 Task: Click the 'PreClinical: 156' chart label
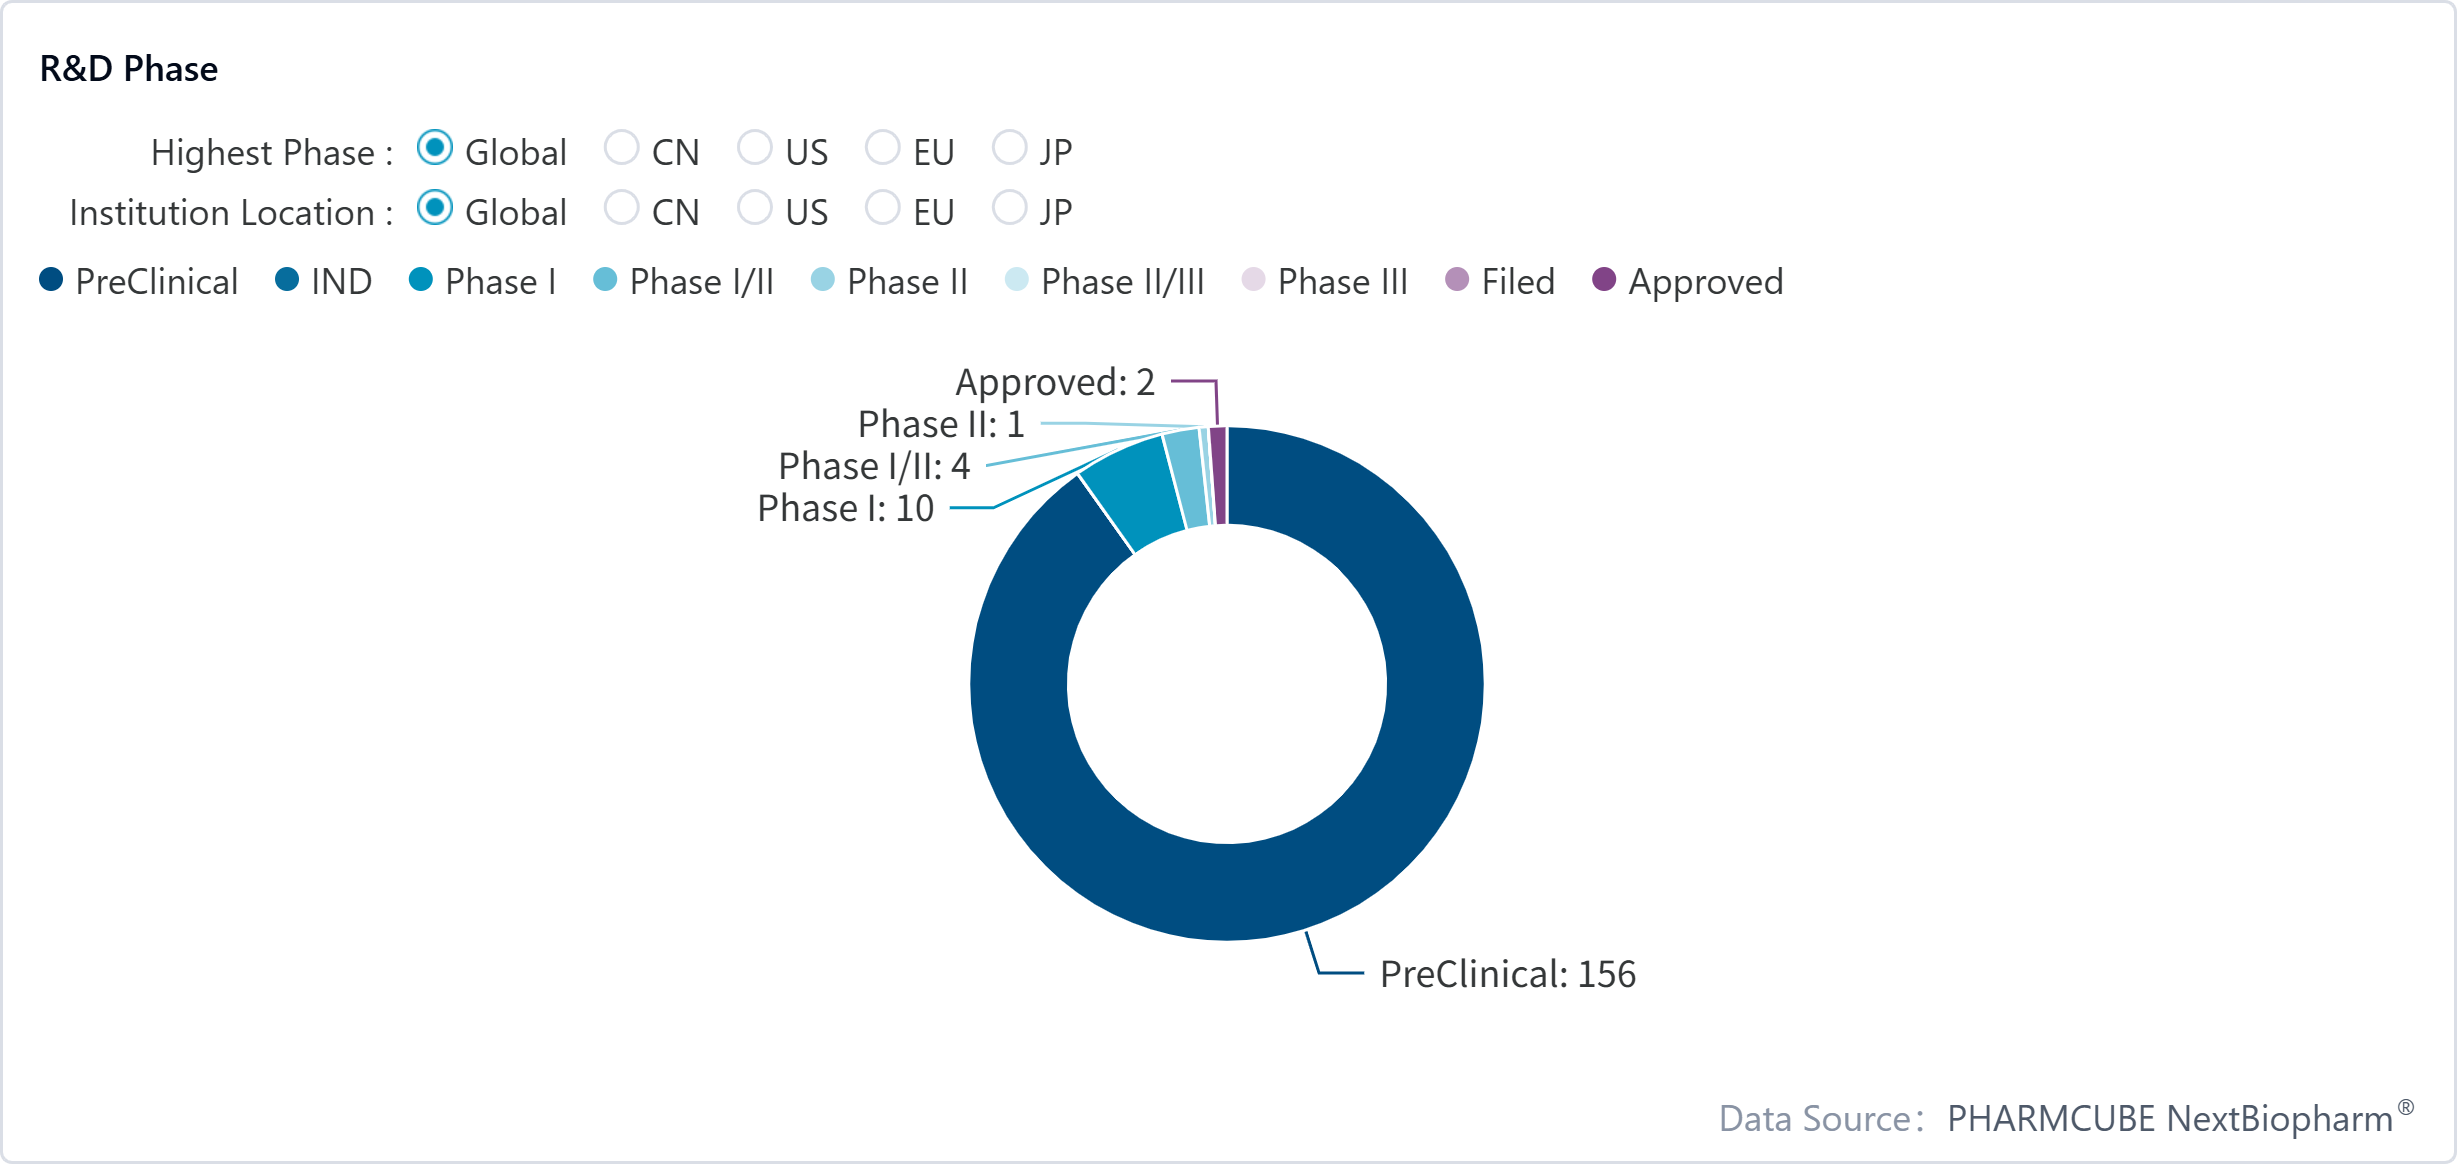click(x=1507, y=974)
